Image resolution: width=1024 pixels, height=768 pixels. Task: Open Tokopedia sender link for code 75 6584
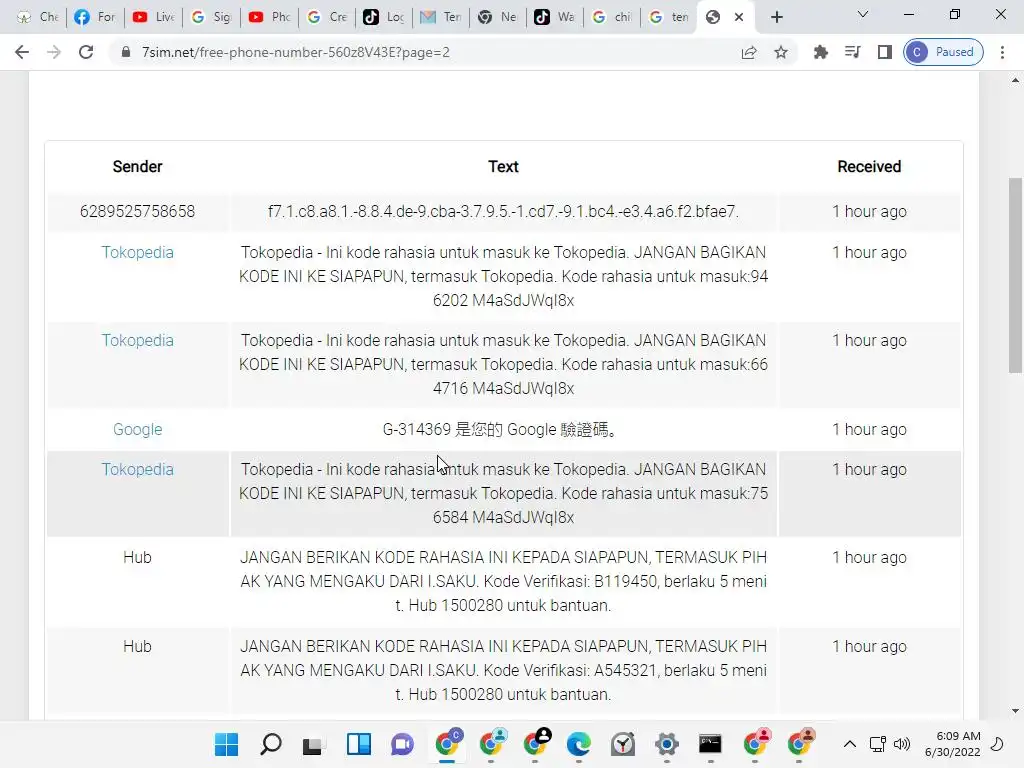[137, 470]
